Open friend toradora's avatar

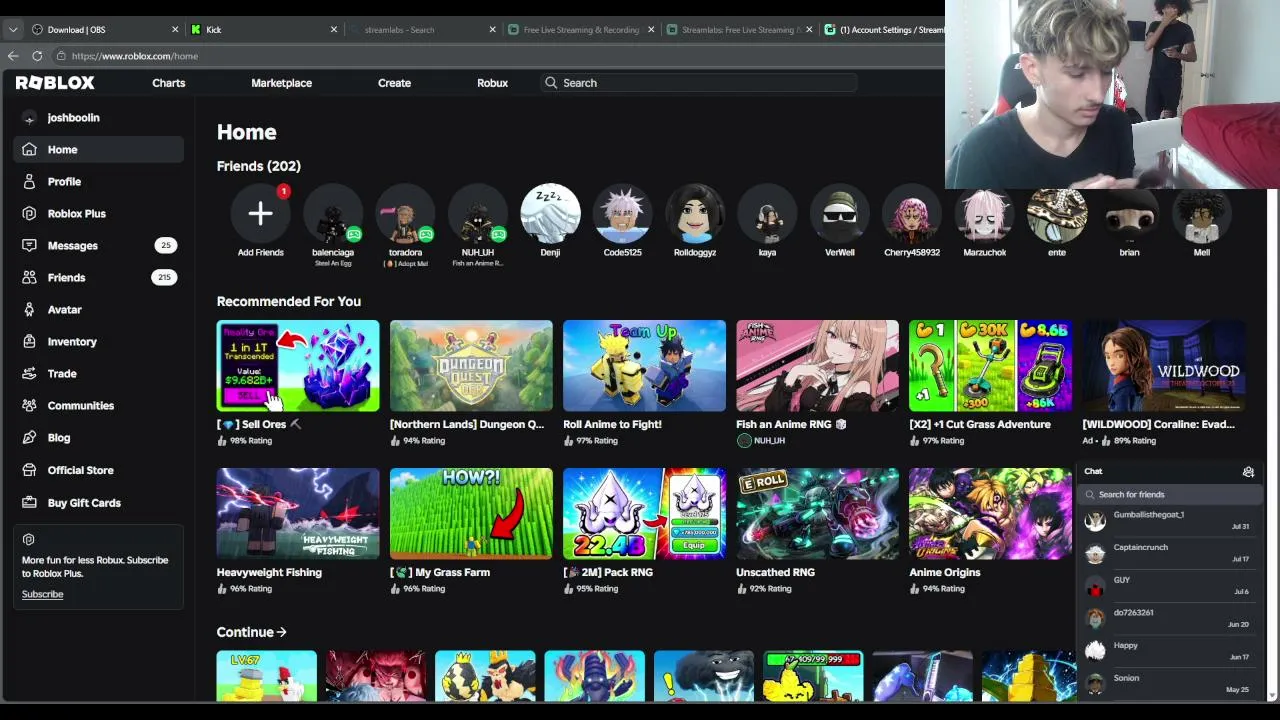click(x=405, y=213)
